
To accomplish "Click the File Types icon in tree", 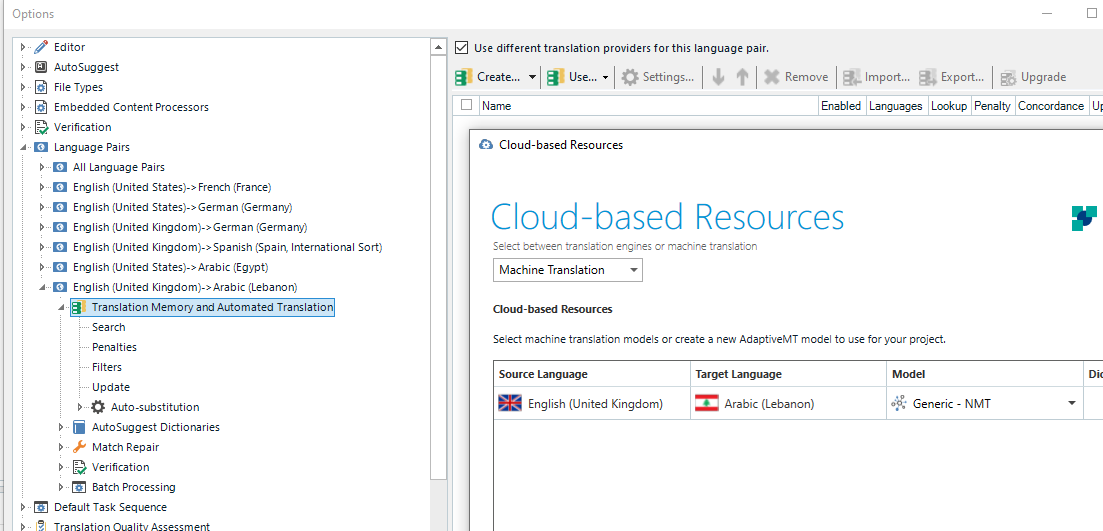I will coord(42,87).
